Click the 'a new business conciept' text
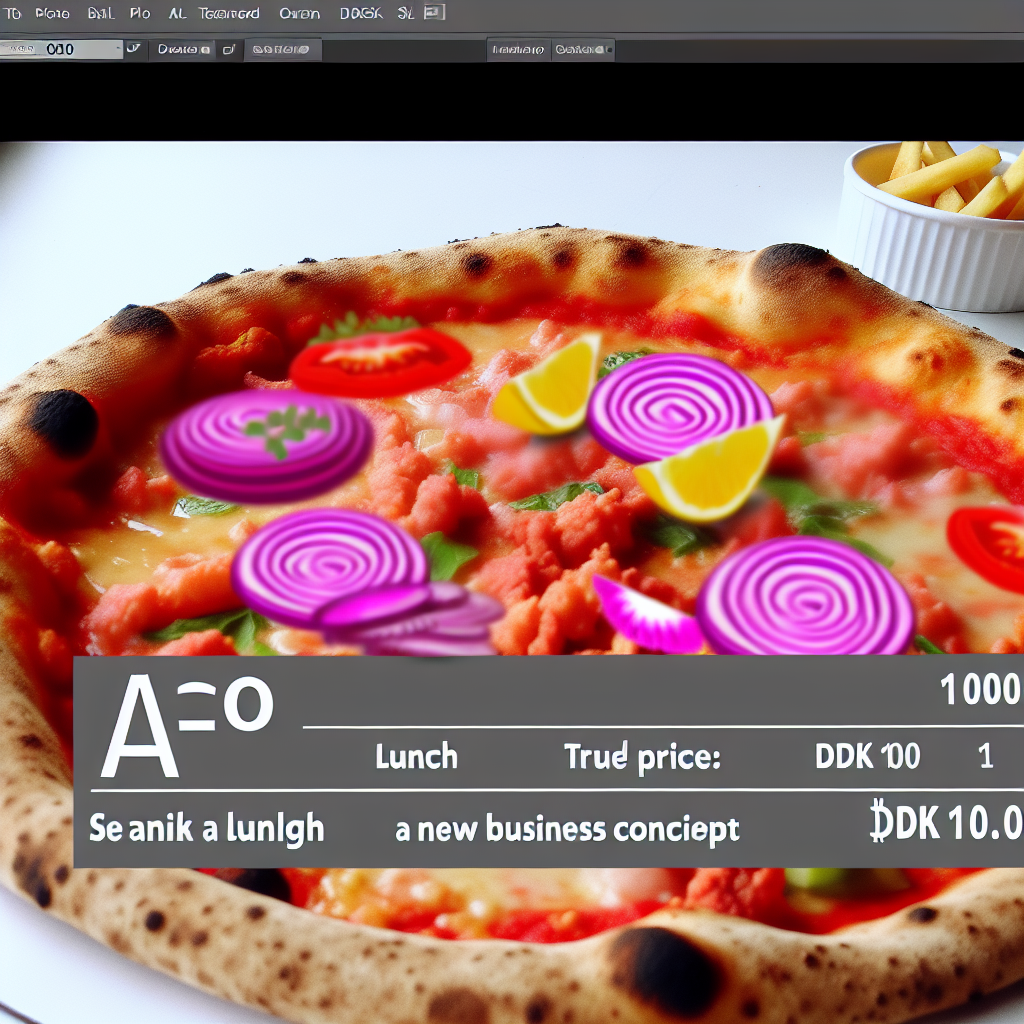Screen dimensions: 1024x1024 point(567,830)
